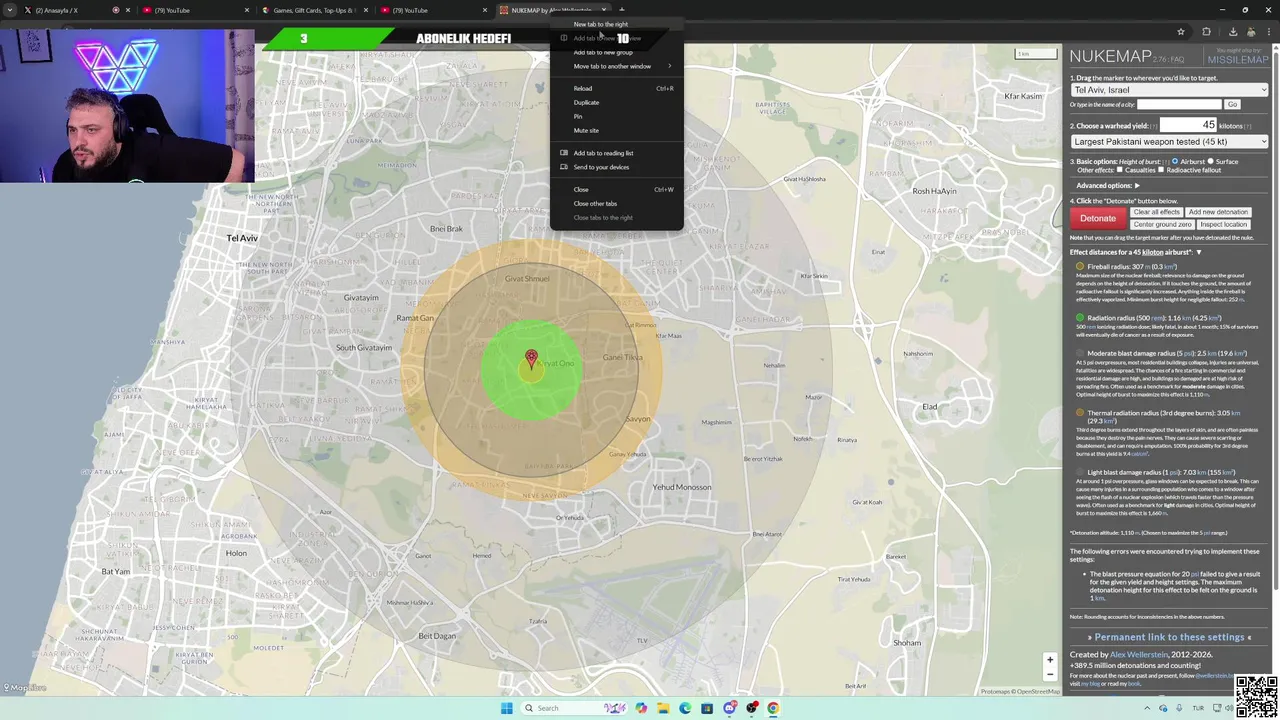Click Inspect location button

tap(1223, 224)
